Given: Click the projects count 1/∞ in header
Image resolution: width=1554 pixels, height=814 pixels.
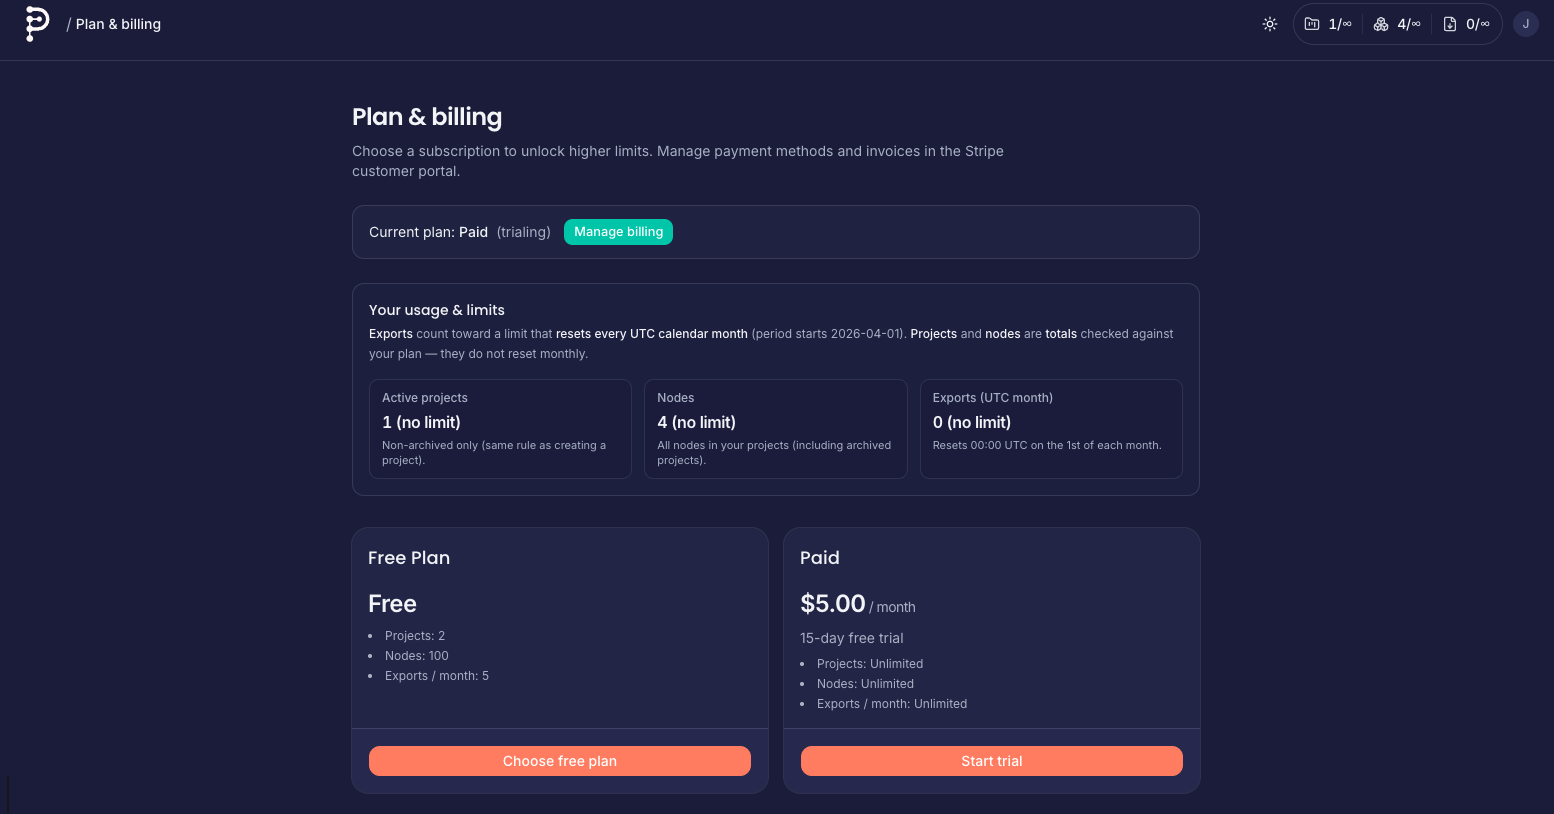Looking at the screenshot, I should click(1340, 24).
